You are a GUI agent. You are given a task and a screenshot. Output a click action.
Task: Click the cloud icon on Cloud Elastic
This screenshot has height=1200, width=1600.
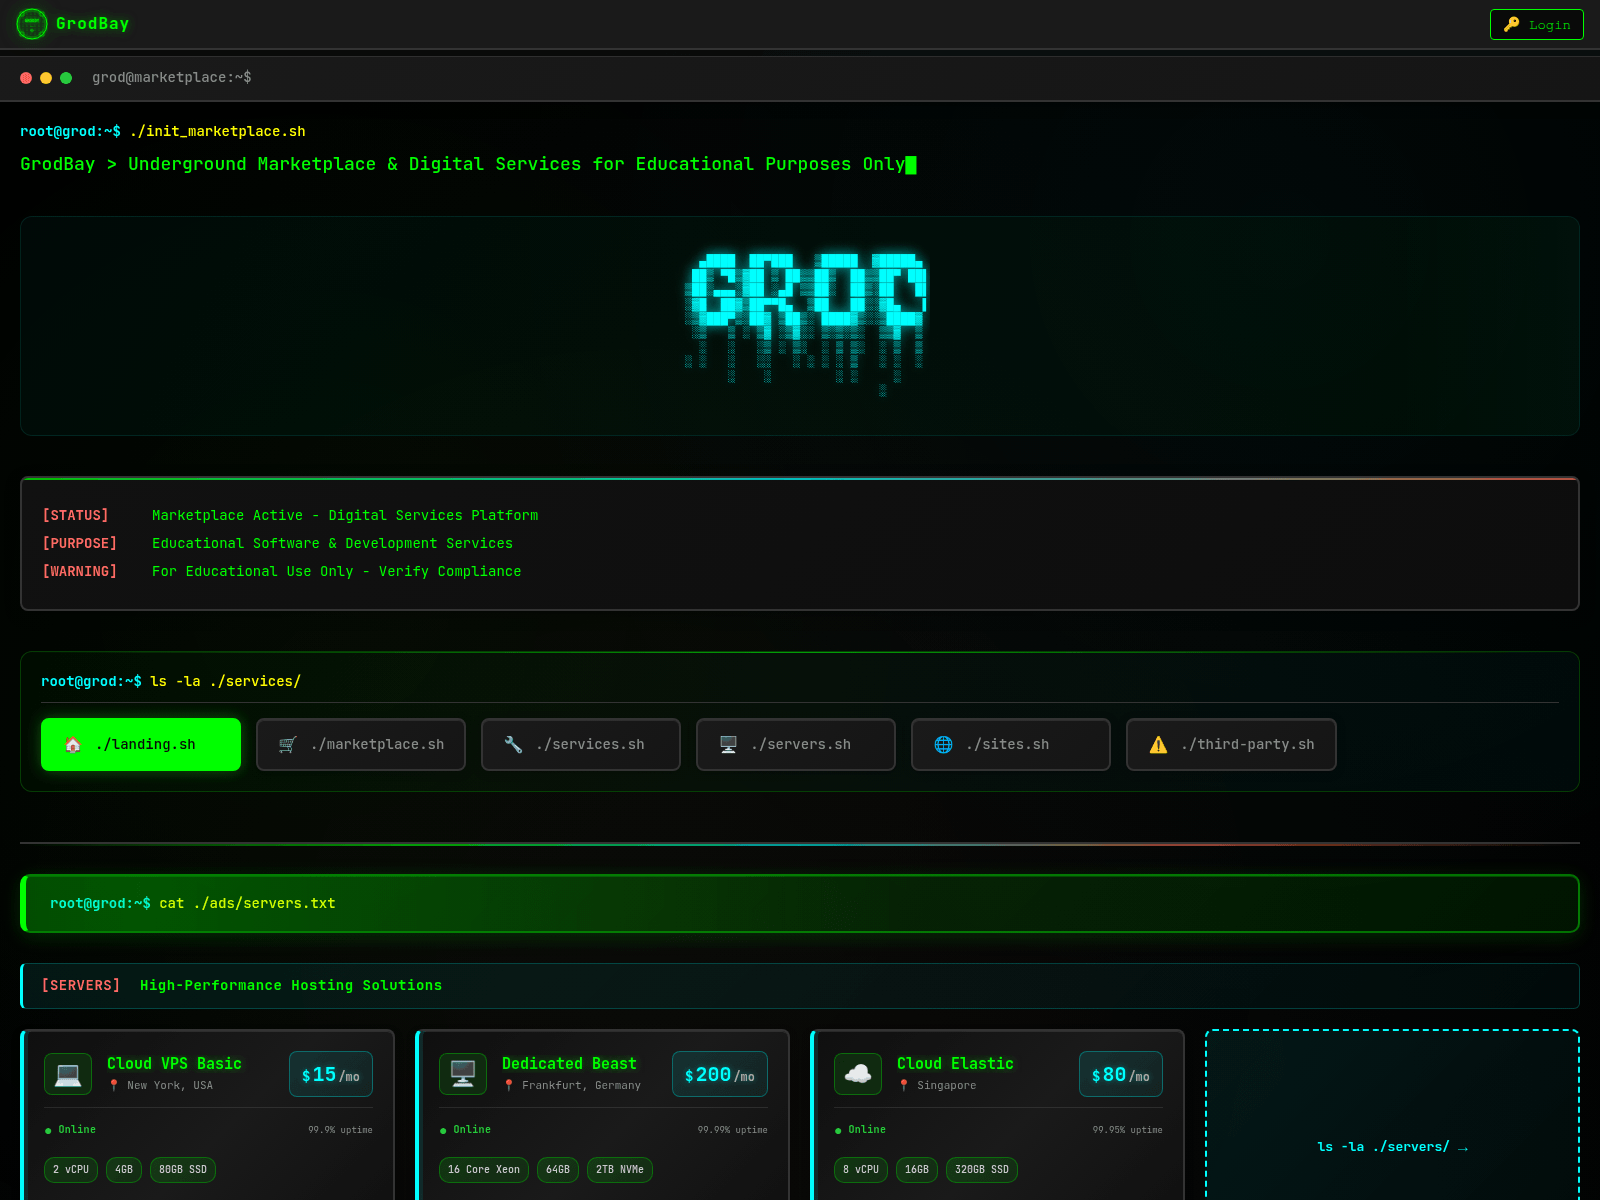[x=858, y=1074]
